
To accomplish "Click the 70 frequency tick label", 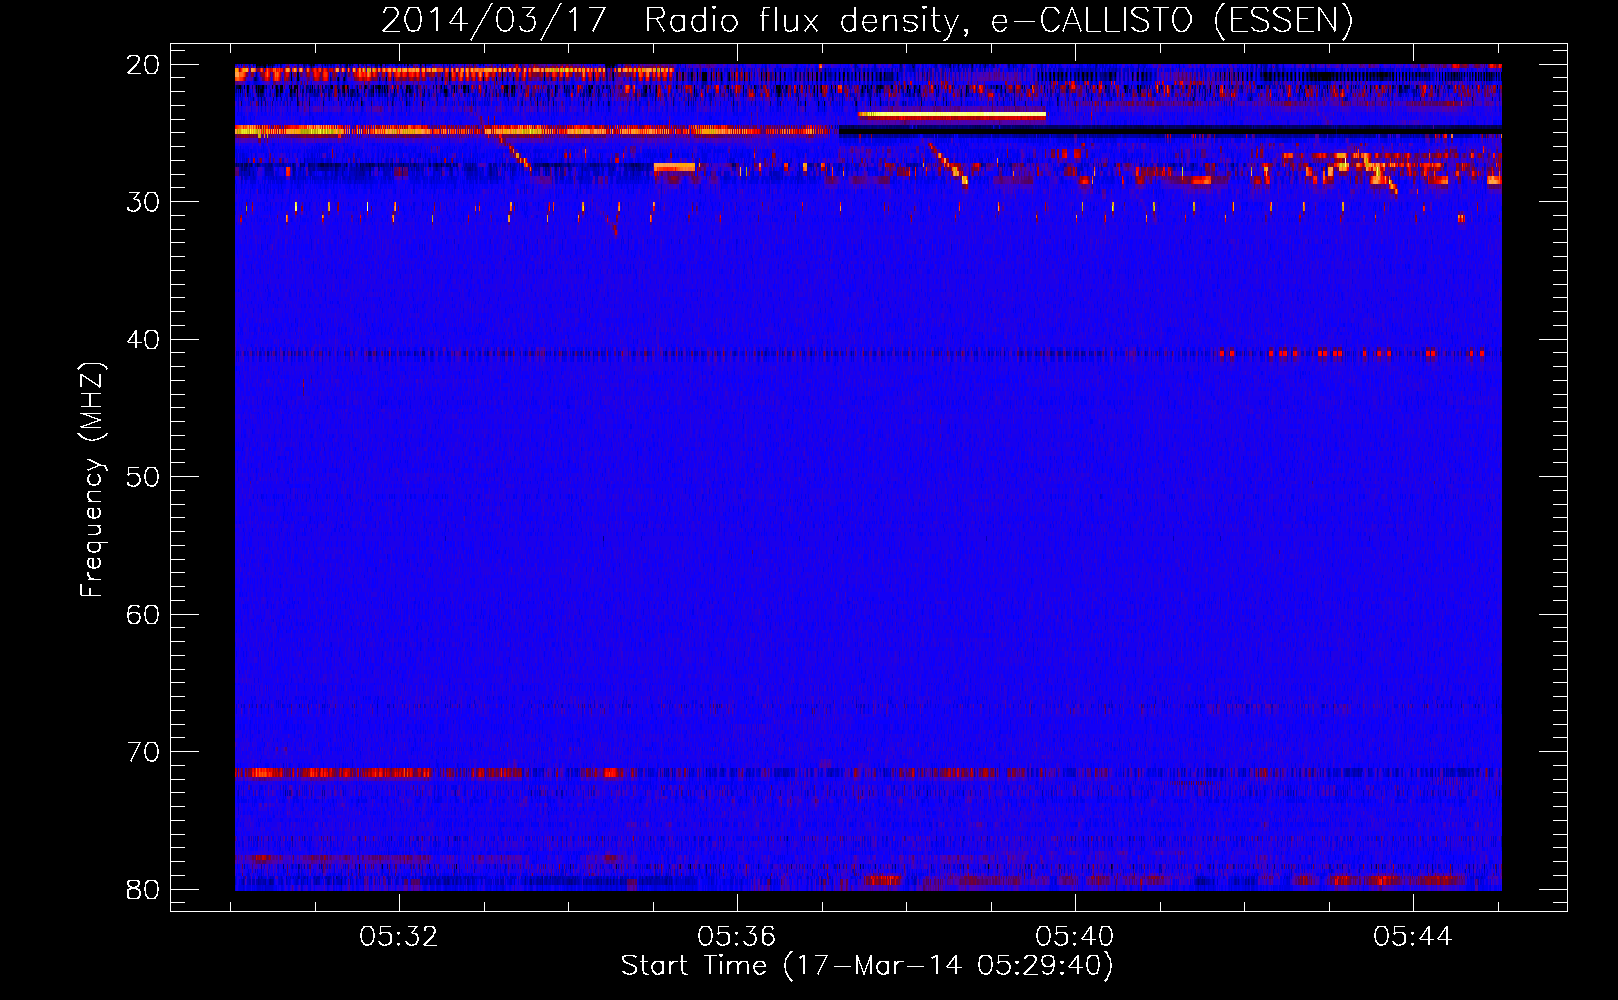I will (x=143, y=752).
